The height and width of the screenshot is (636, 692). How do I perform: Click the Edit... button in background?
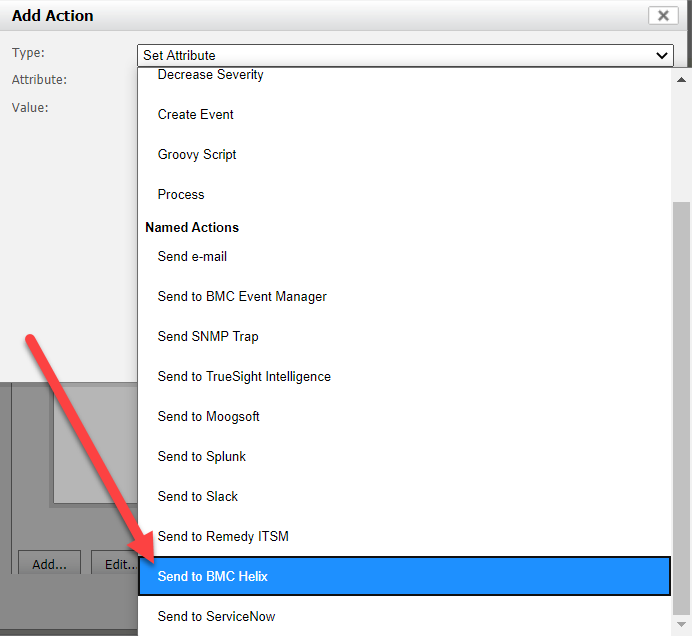(x=116, y=564)
